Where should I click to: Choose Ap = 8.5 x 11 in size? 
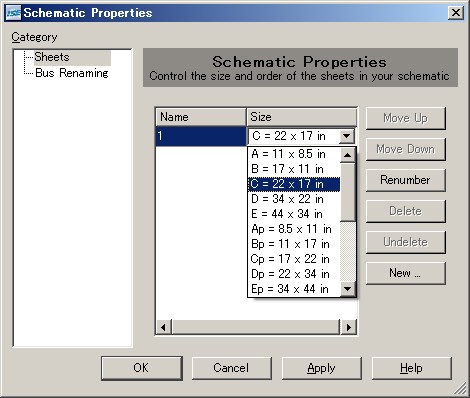point(294,229)
